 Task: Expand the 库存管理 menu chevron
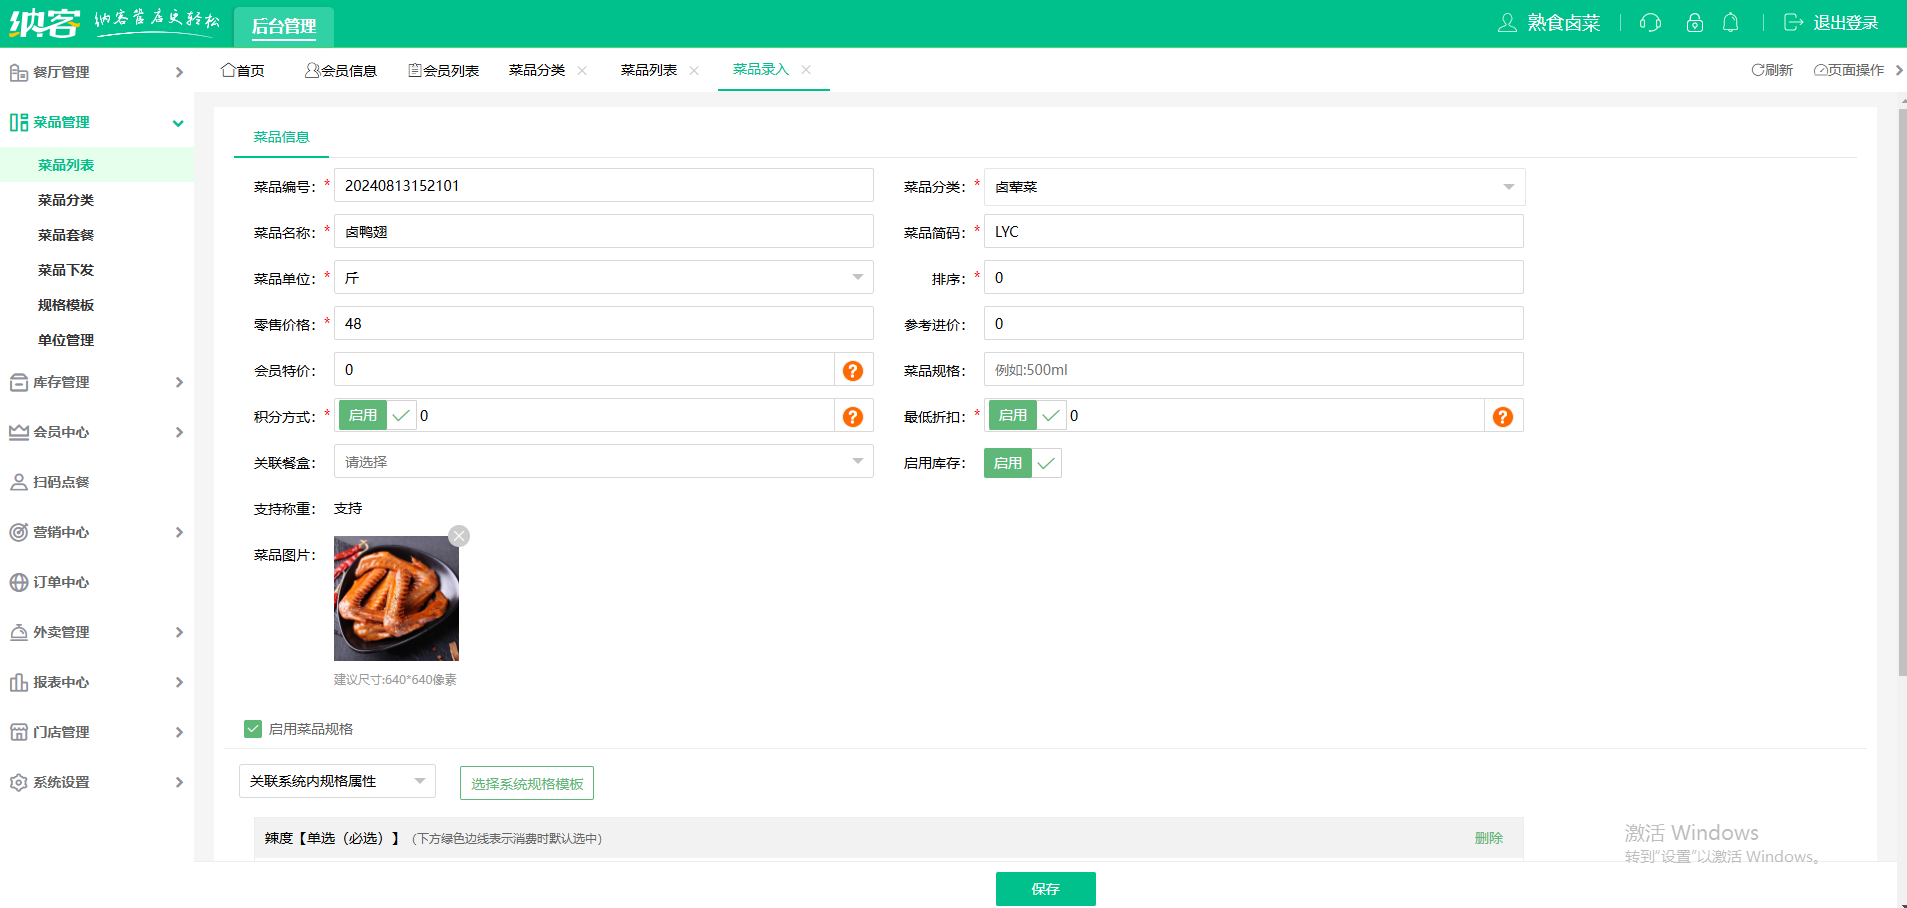pyautogui.click(x=179, y=382)
